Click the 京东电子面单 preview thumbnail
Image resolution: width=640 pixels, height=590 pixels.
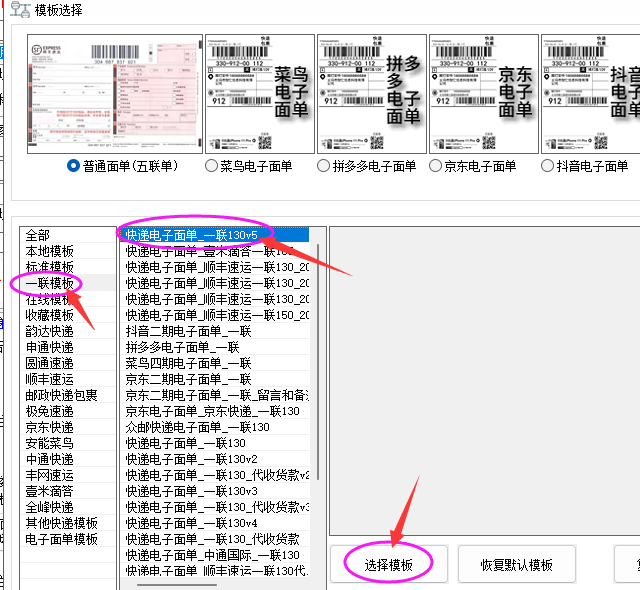click(x=484, y=94)
